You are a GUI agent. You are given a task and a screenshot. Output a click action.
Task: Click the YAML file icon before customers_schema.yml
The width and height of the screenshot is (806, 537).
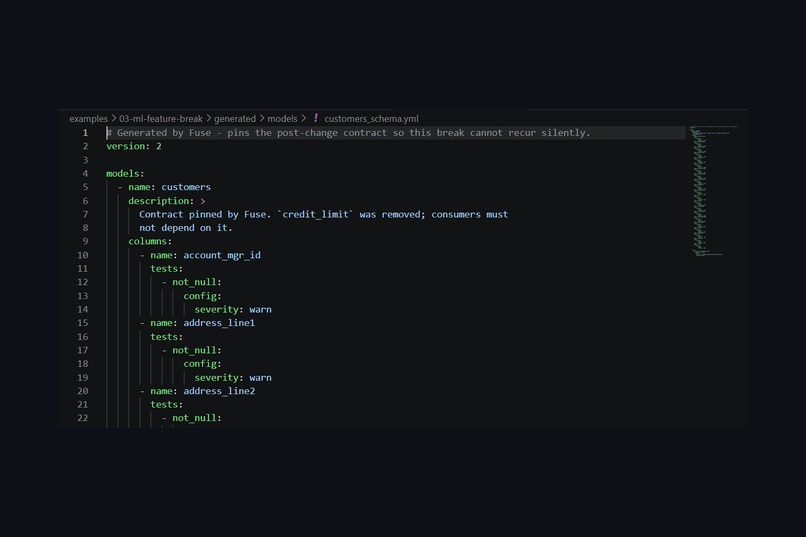(x=316, y=118)
